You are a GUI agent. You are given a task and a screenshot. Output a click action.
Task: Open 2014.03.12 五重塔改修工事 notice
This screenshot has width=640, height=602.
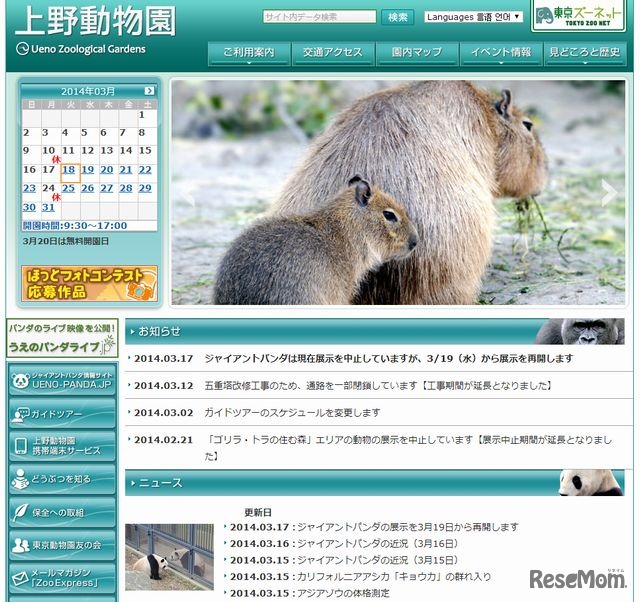378,386
